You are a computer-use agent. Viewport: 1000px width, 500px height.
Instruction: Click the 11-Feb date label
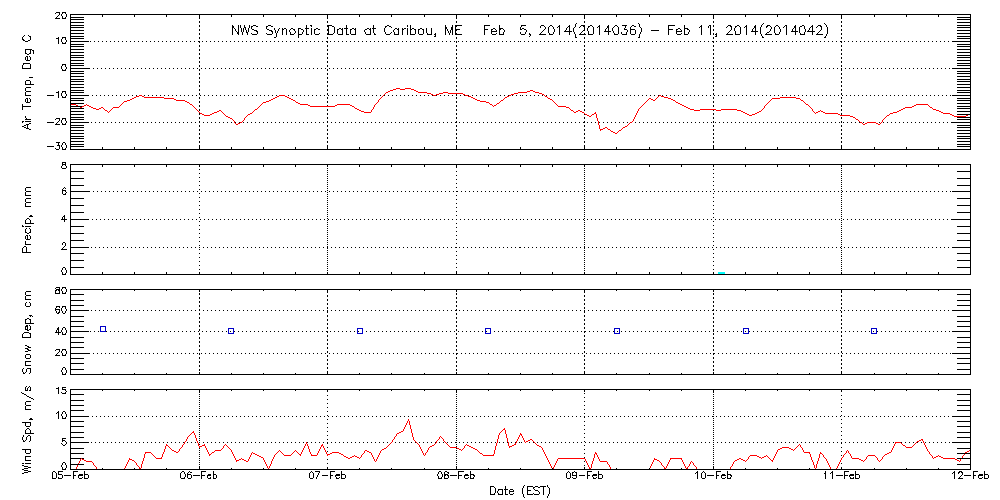click(x=842, y=477)
